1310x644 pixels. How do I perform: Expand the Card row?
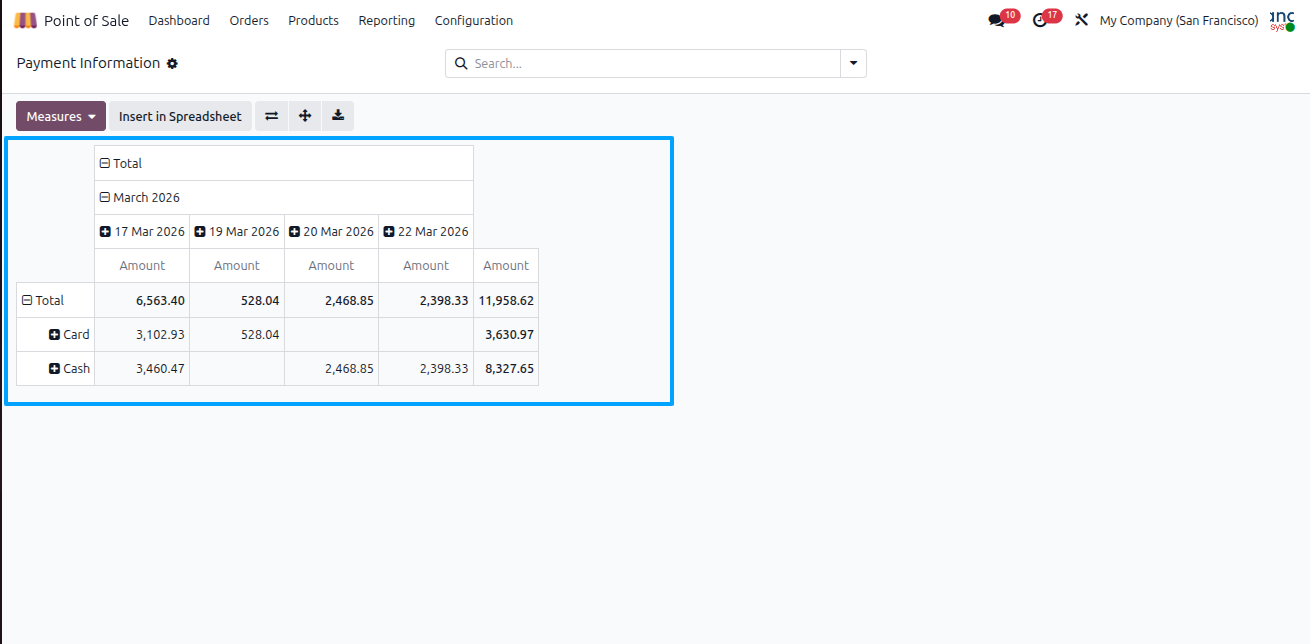(x=69, y=334)
